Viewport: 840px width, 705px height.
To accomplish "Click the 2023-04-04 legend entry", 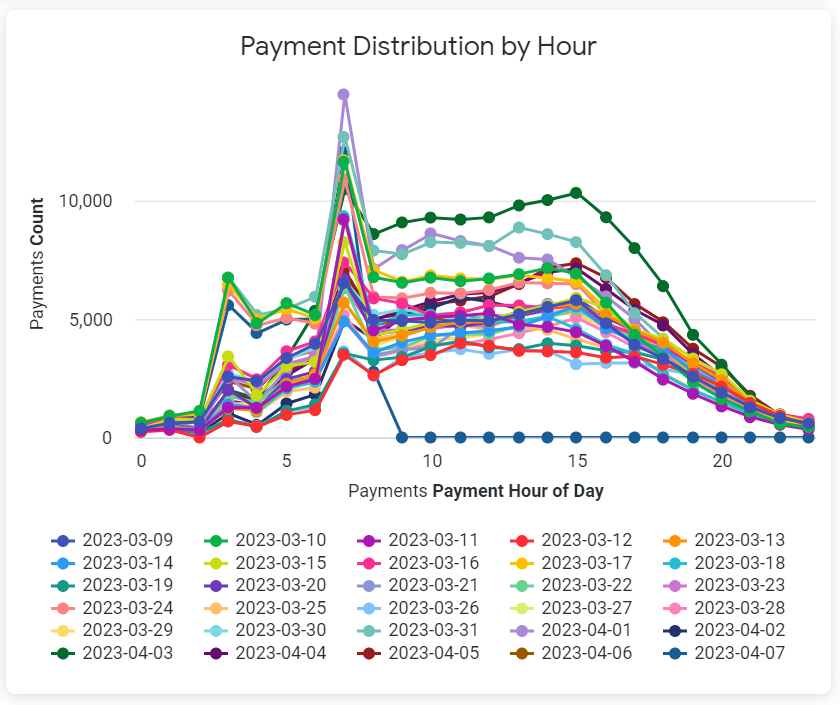I will [x=265, y=653].
